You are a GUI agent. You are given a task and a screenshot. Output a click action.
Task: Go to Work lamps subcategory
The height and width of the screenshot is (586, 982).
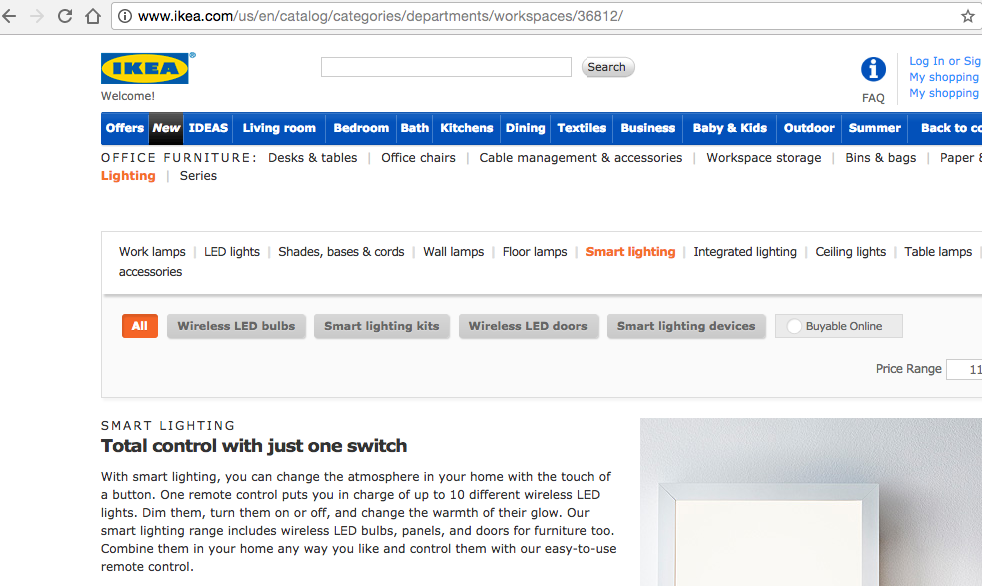[x=152, y=252]
